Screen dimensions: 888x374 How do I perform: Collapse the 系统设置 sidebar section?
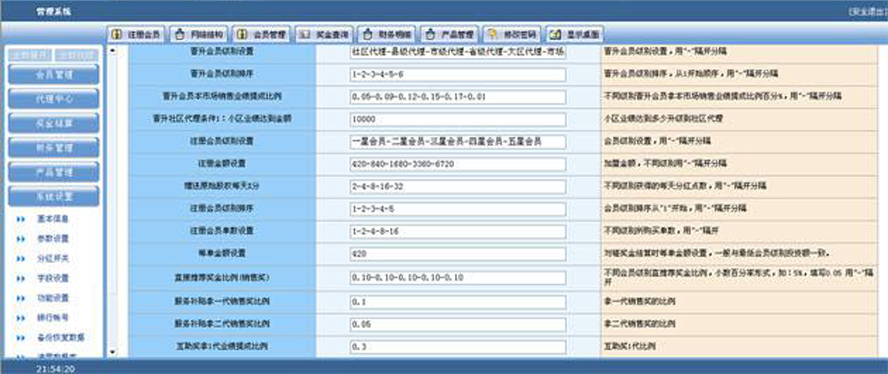(x=54, y=196)
